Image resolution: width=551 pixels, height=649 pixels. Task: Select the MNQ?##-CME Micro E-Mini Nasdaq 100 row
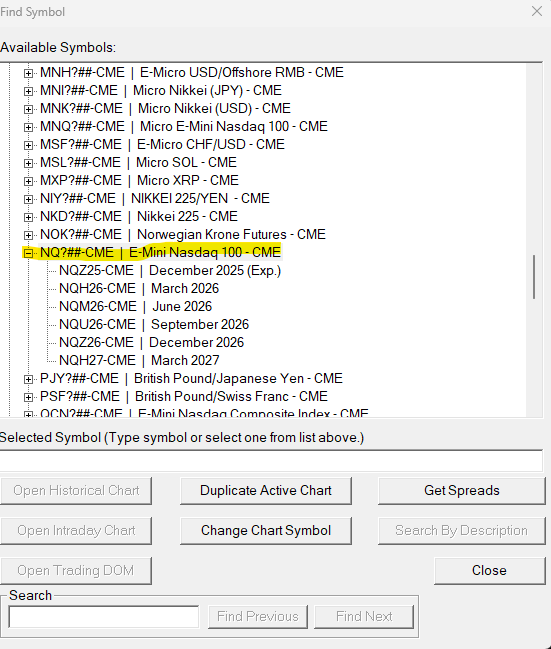point(184,126)
